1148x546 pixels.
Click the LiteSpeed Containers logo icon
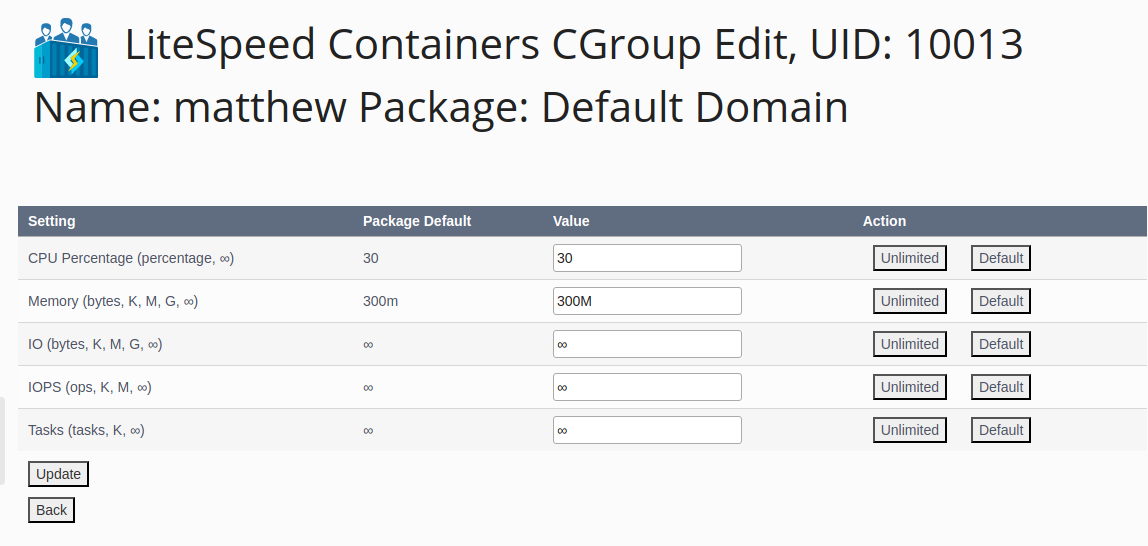[66, 48]
